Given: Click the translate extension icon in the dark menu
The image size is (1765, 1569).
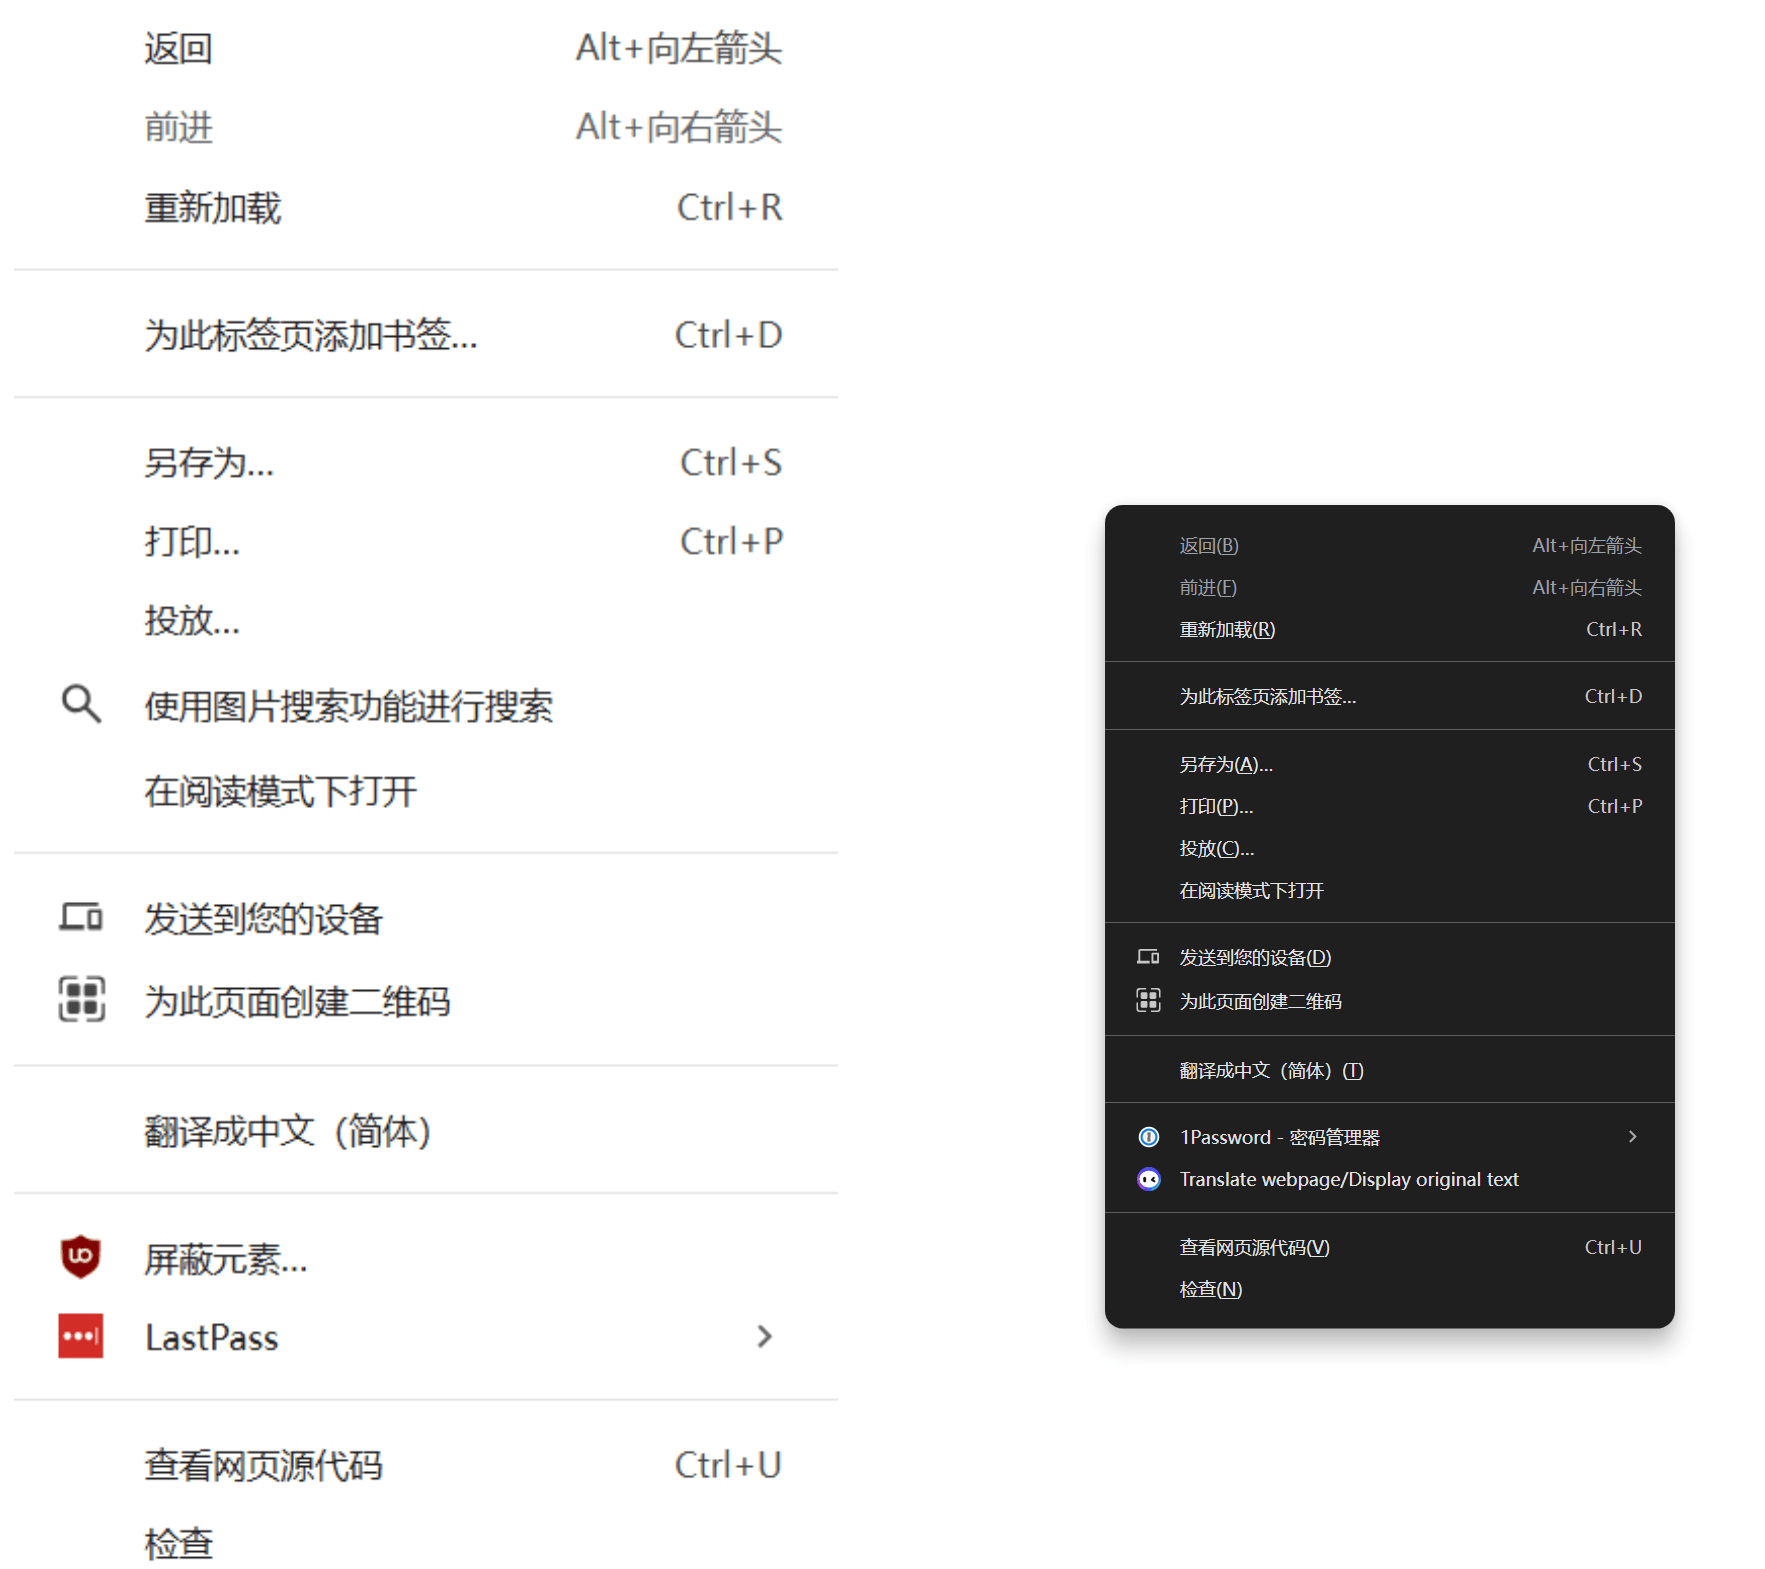Looking at the screenshot, I should click(1149, 1179).
